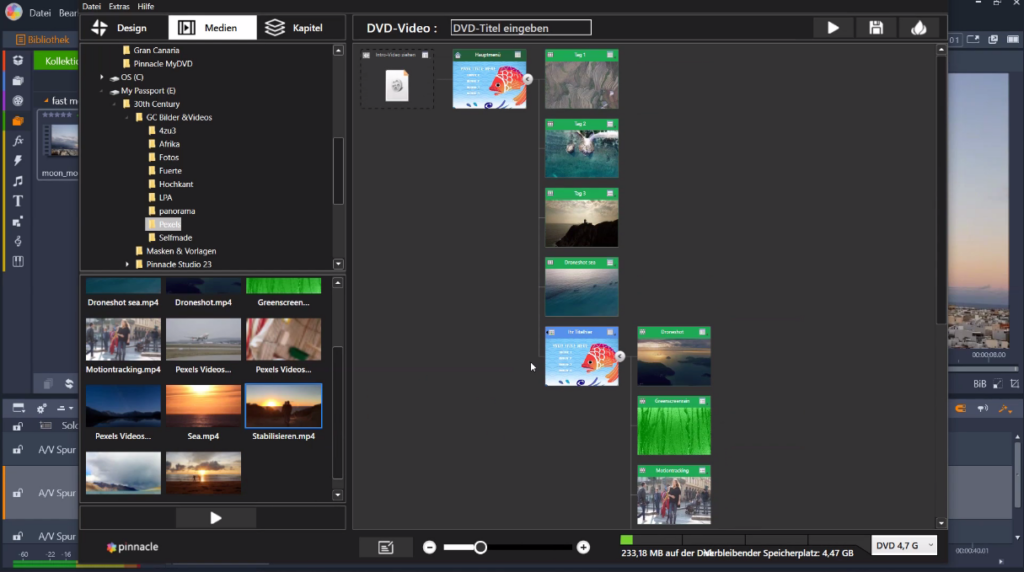Collapse the Hauptmenü tile with its side arrow
This screenshot has height=572, width=1024.
pos(528,79)
